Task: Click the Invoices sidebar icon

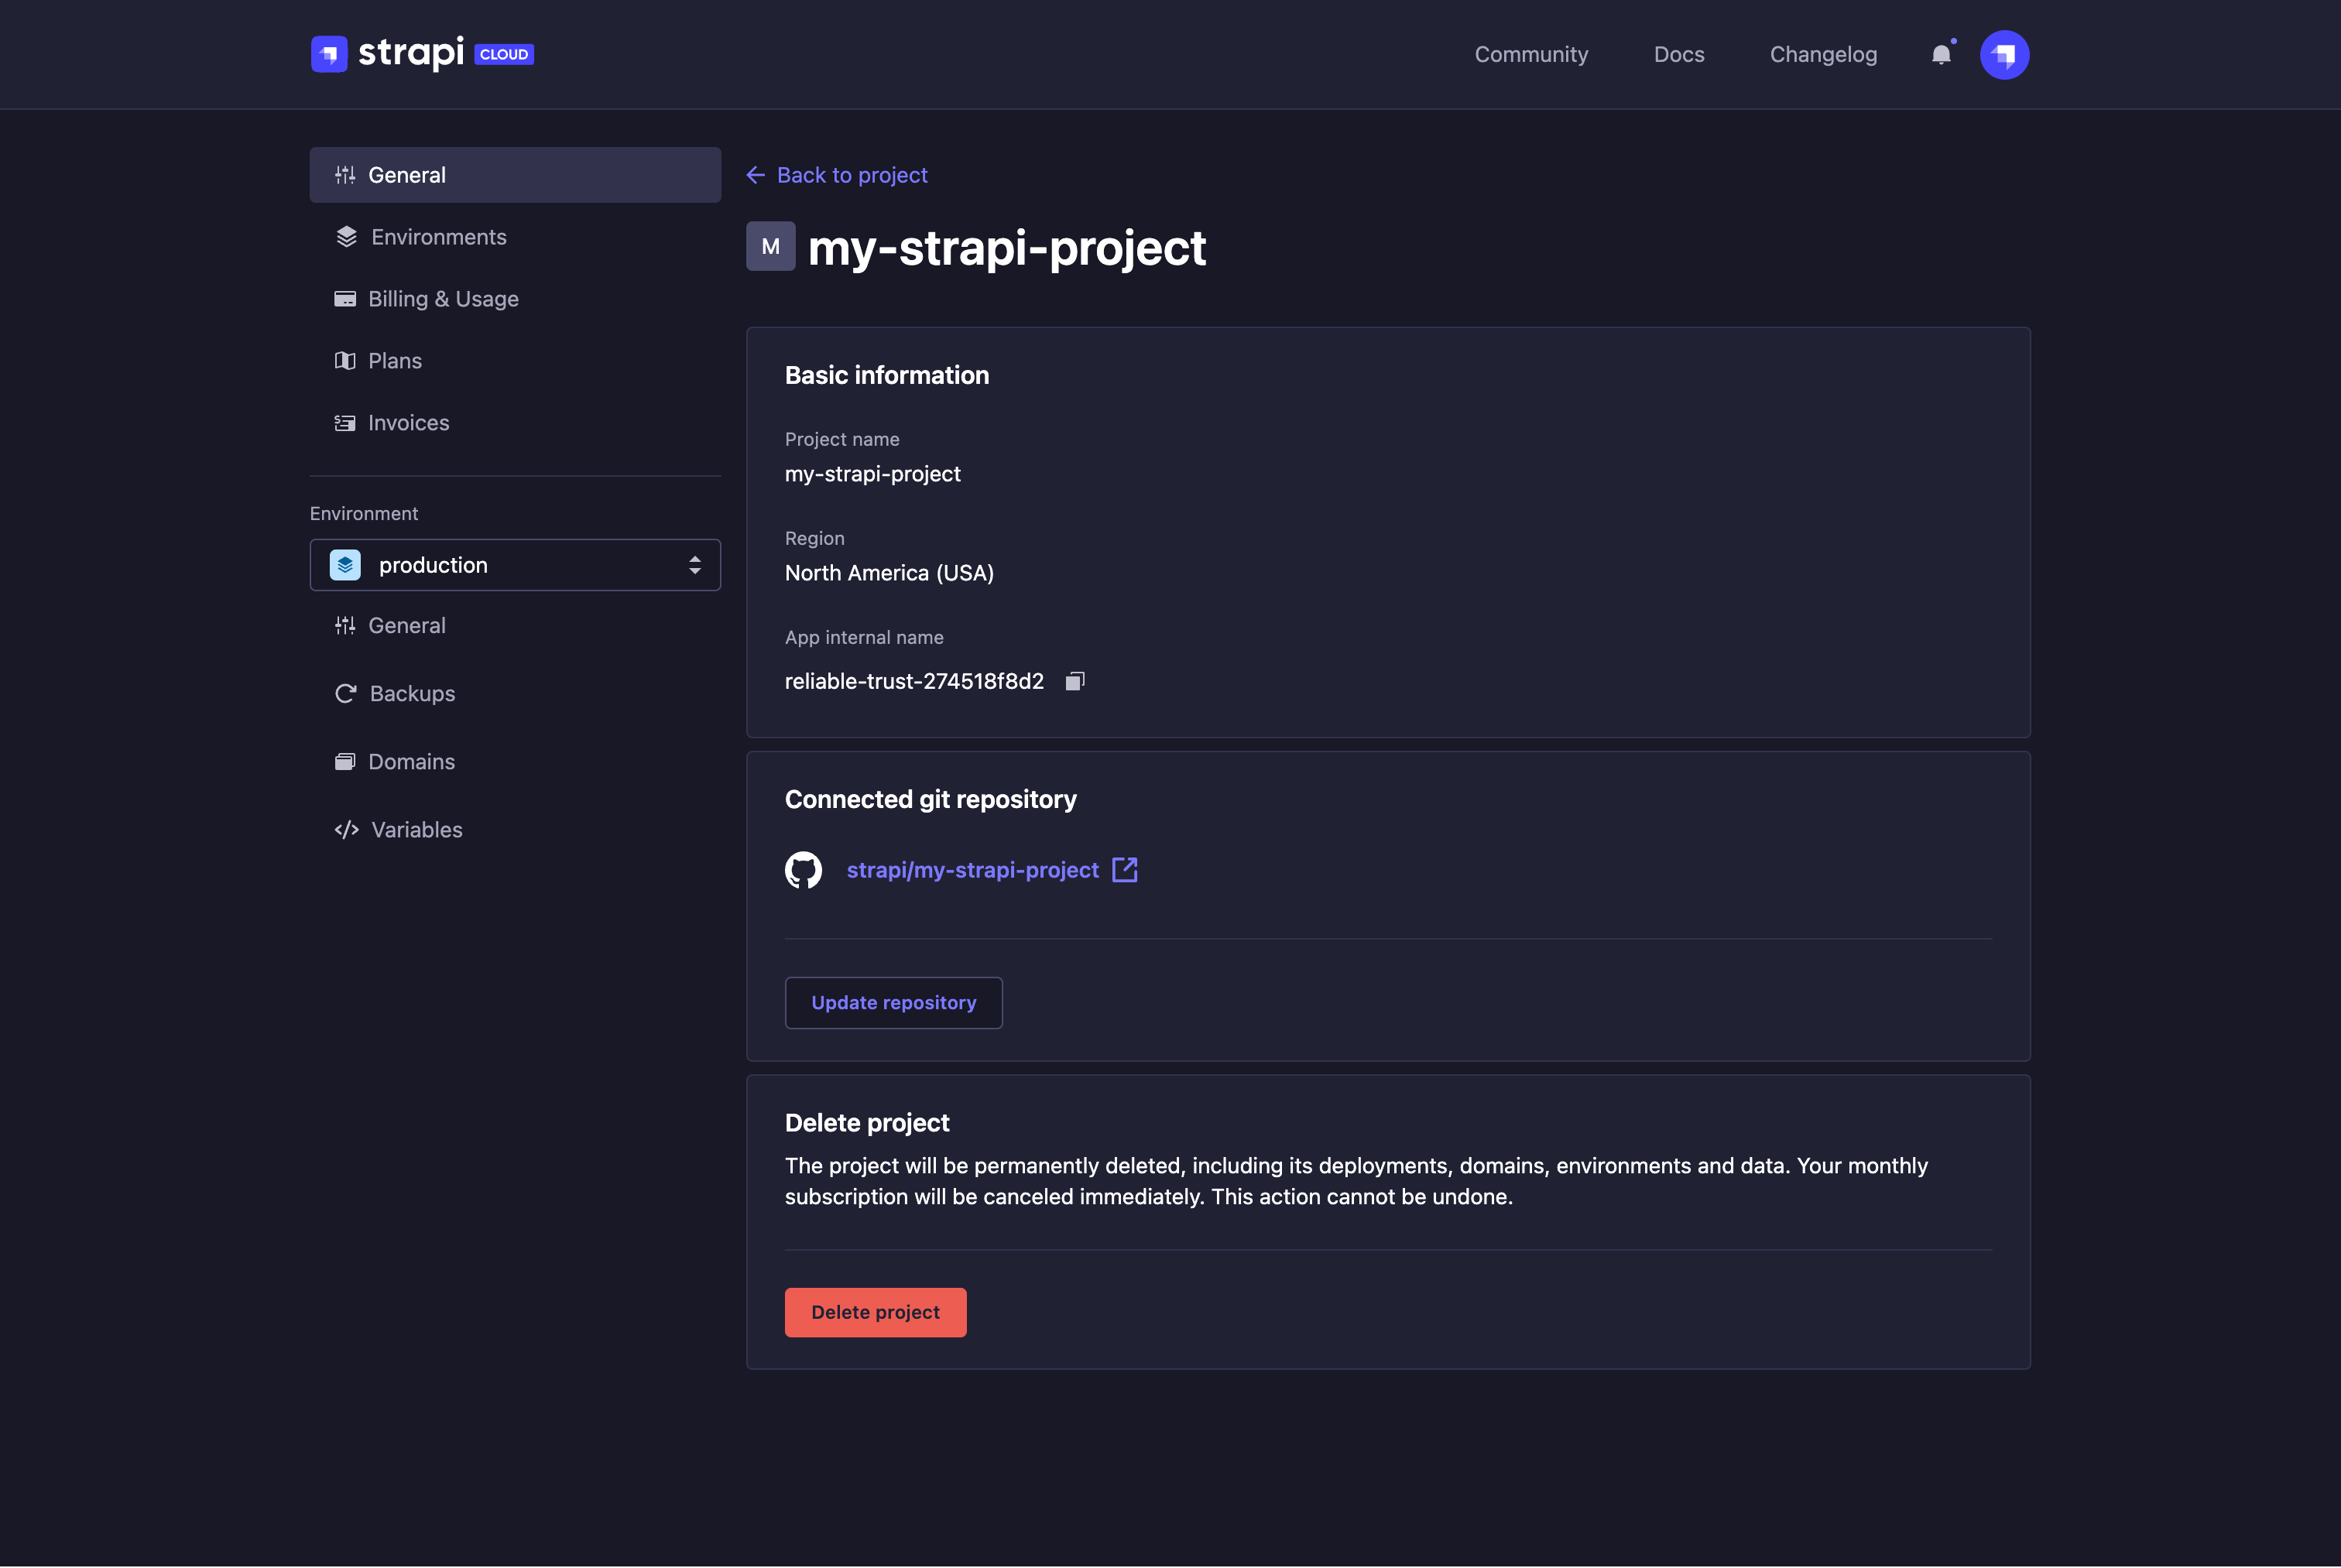Action: pos(343,422)
